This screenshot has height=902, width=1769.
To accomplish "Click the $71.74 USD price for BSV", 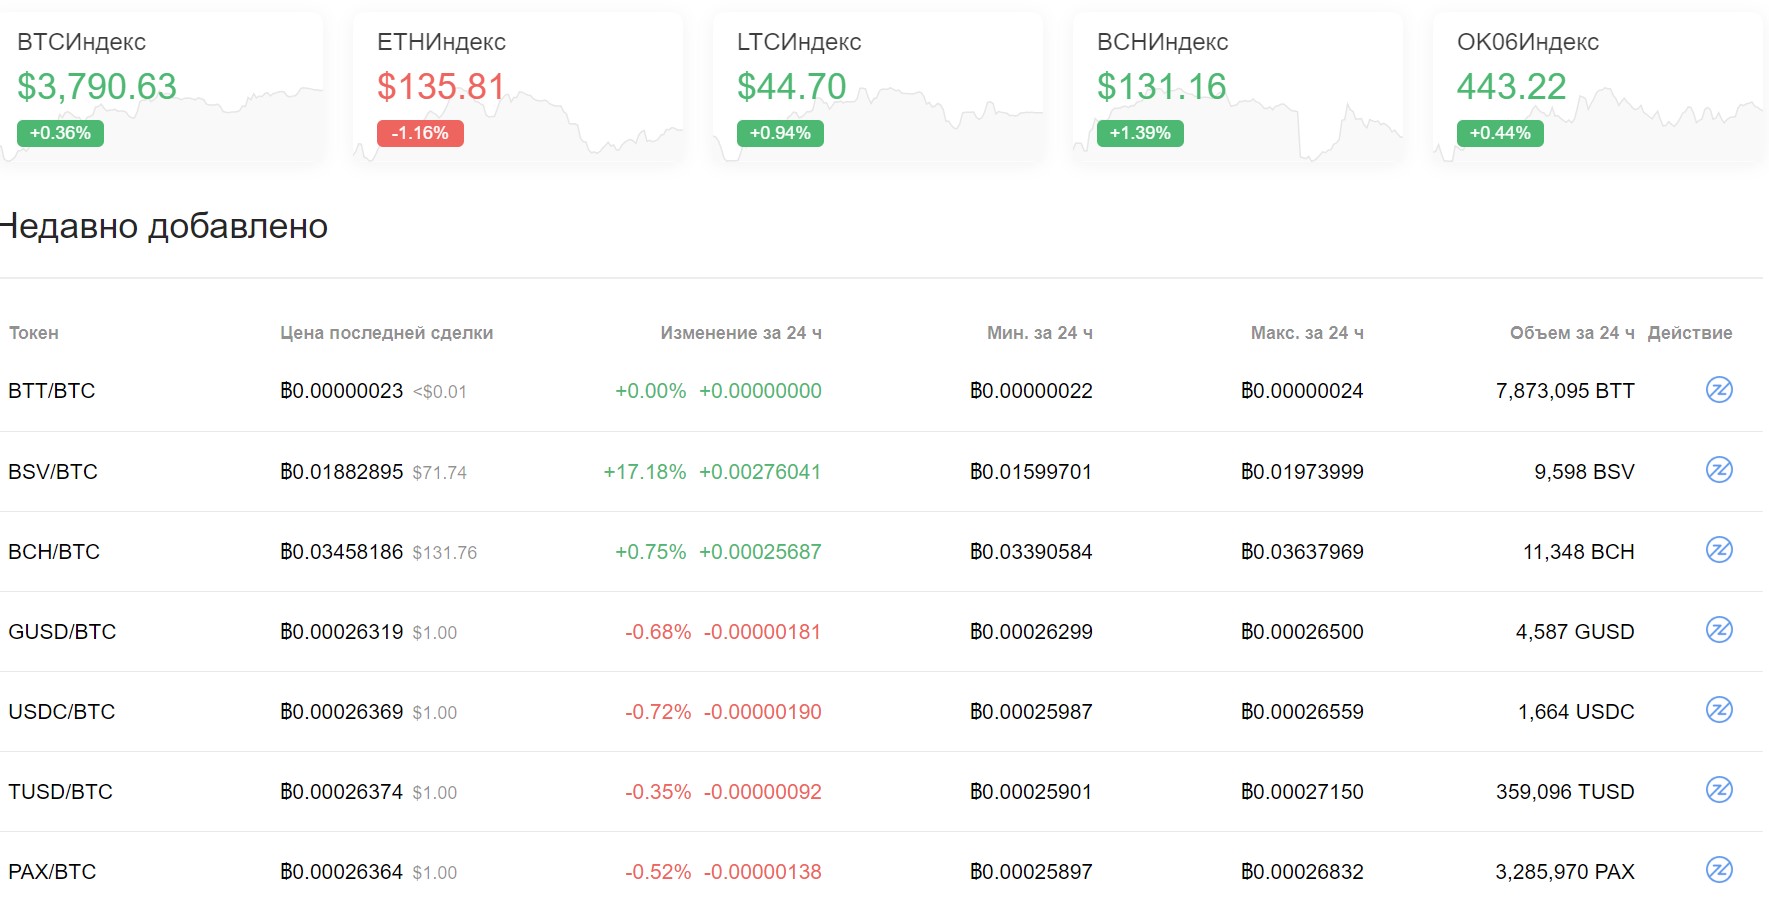I will tap(439, 472).
